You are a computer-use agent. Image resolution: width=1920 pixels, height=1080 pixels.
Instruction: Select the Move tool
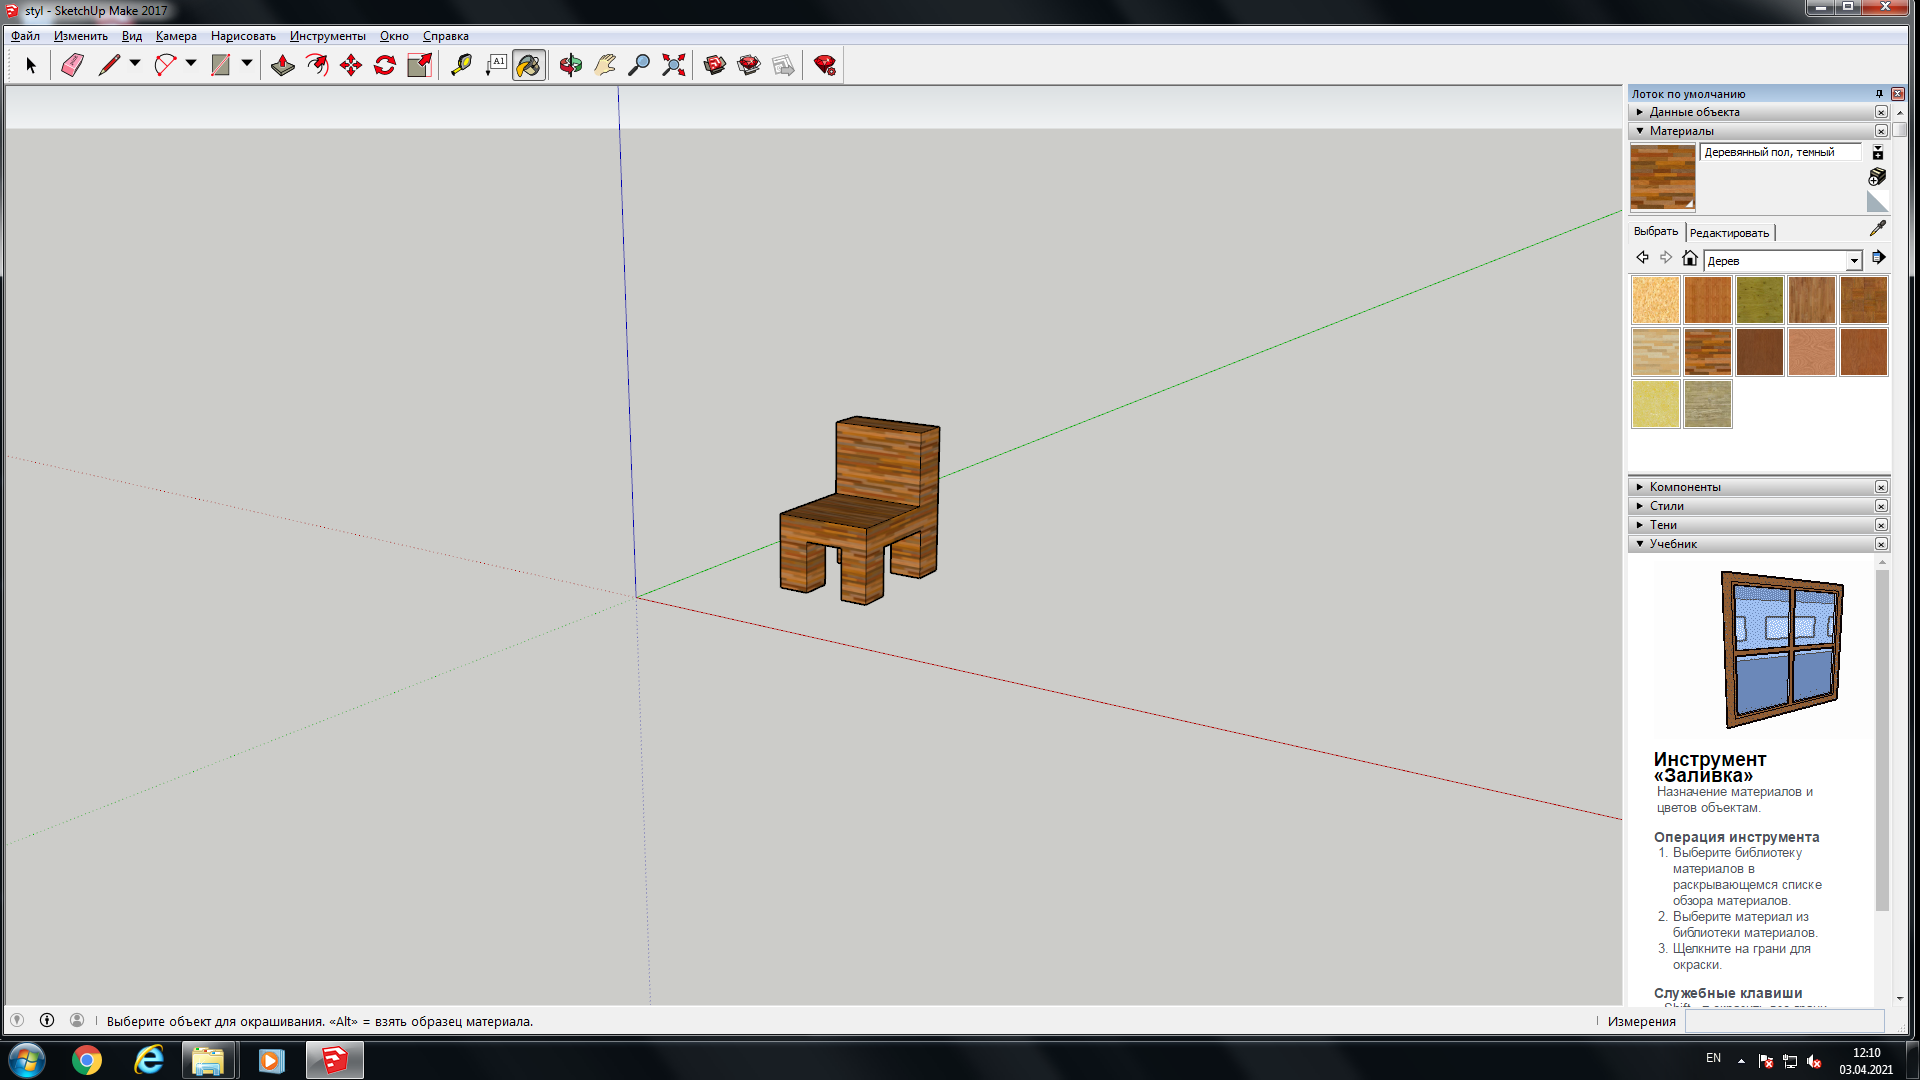click(x=351, y=65)
